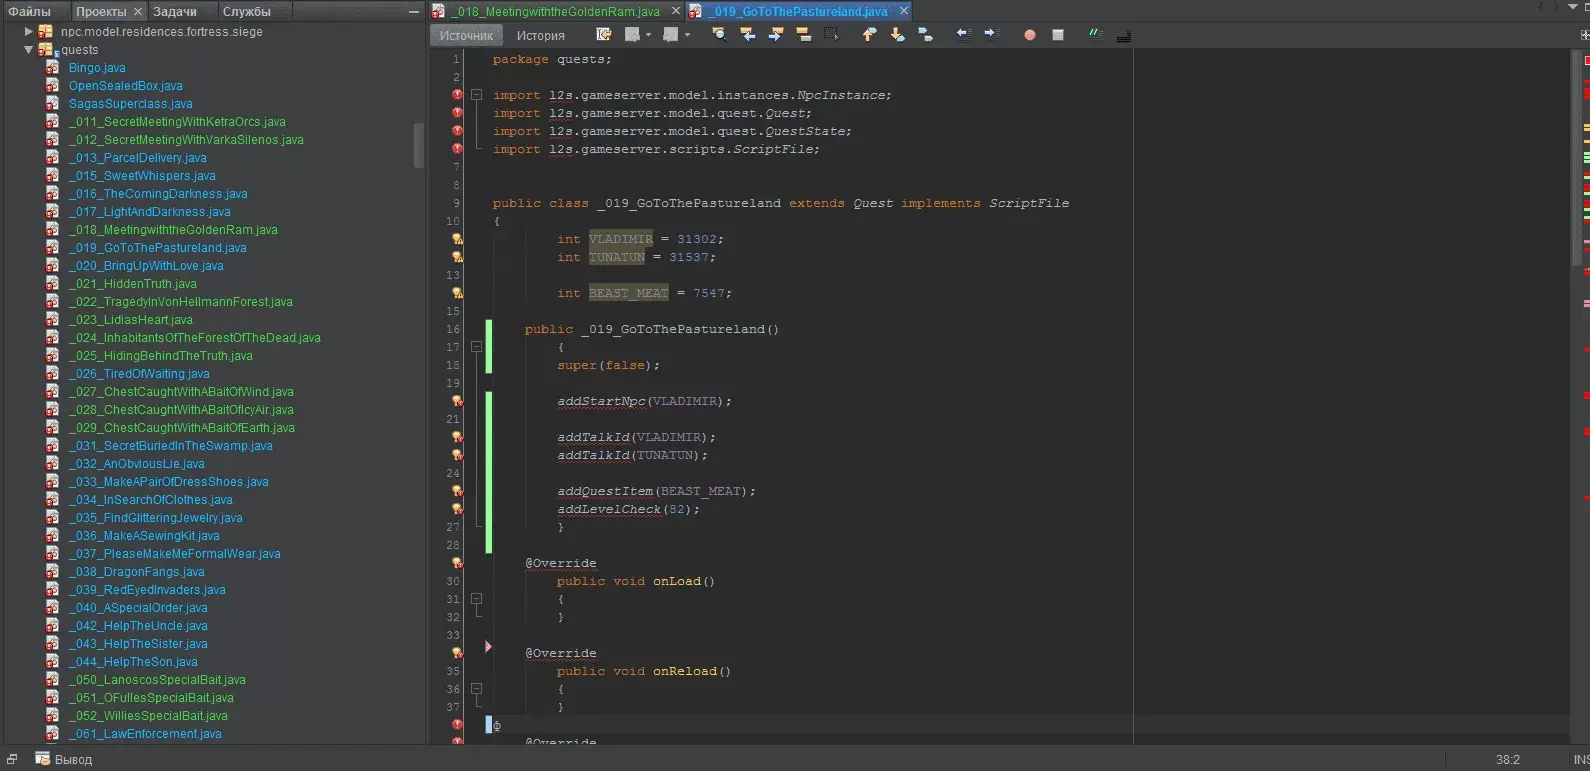This screenshot has height=771, width=1590.
Task: Click projects tree vertical scrollbar
Action: click(419, 145)
